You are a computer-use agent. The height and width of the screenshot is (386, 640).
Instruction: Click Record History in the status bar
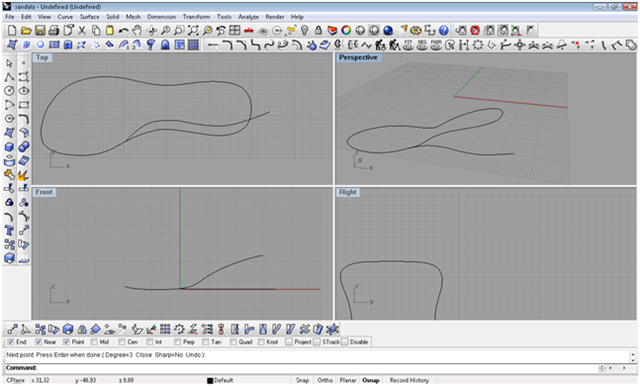pyautogui.click(x=409, y=380)
